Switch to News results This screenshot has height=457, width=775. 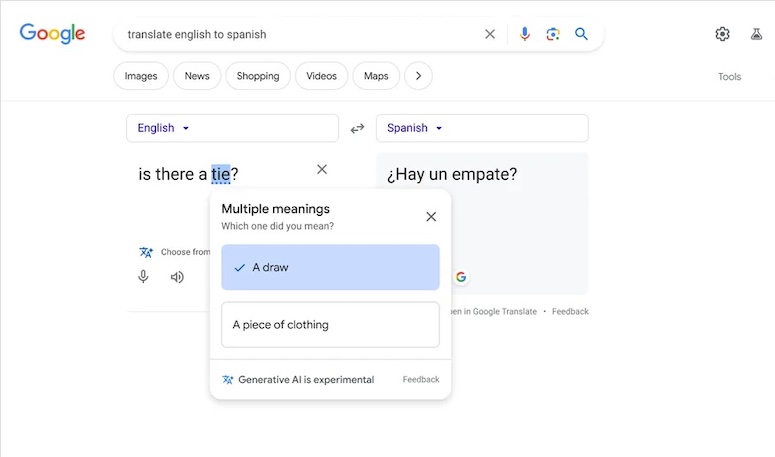point(197,76)
